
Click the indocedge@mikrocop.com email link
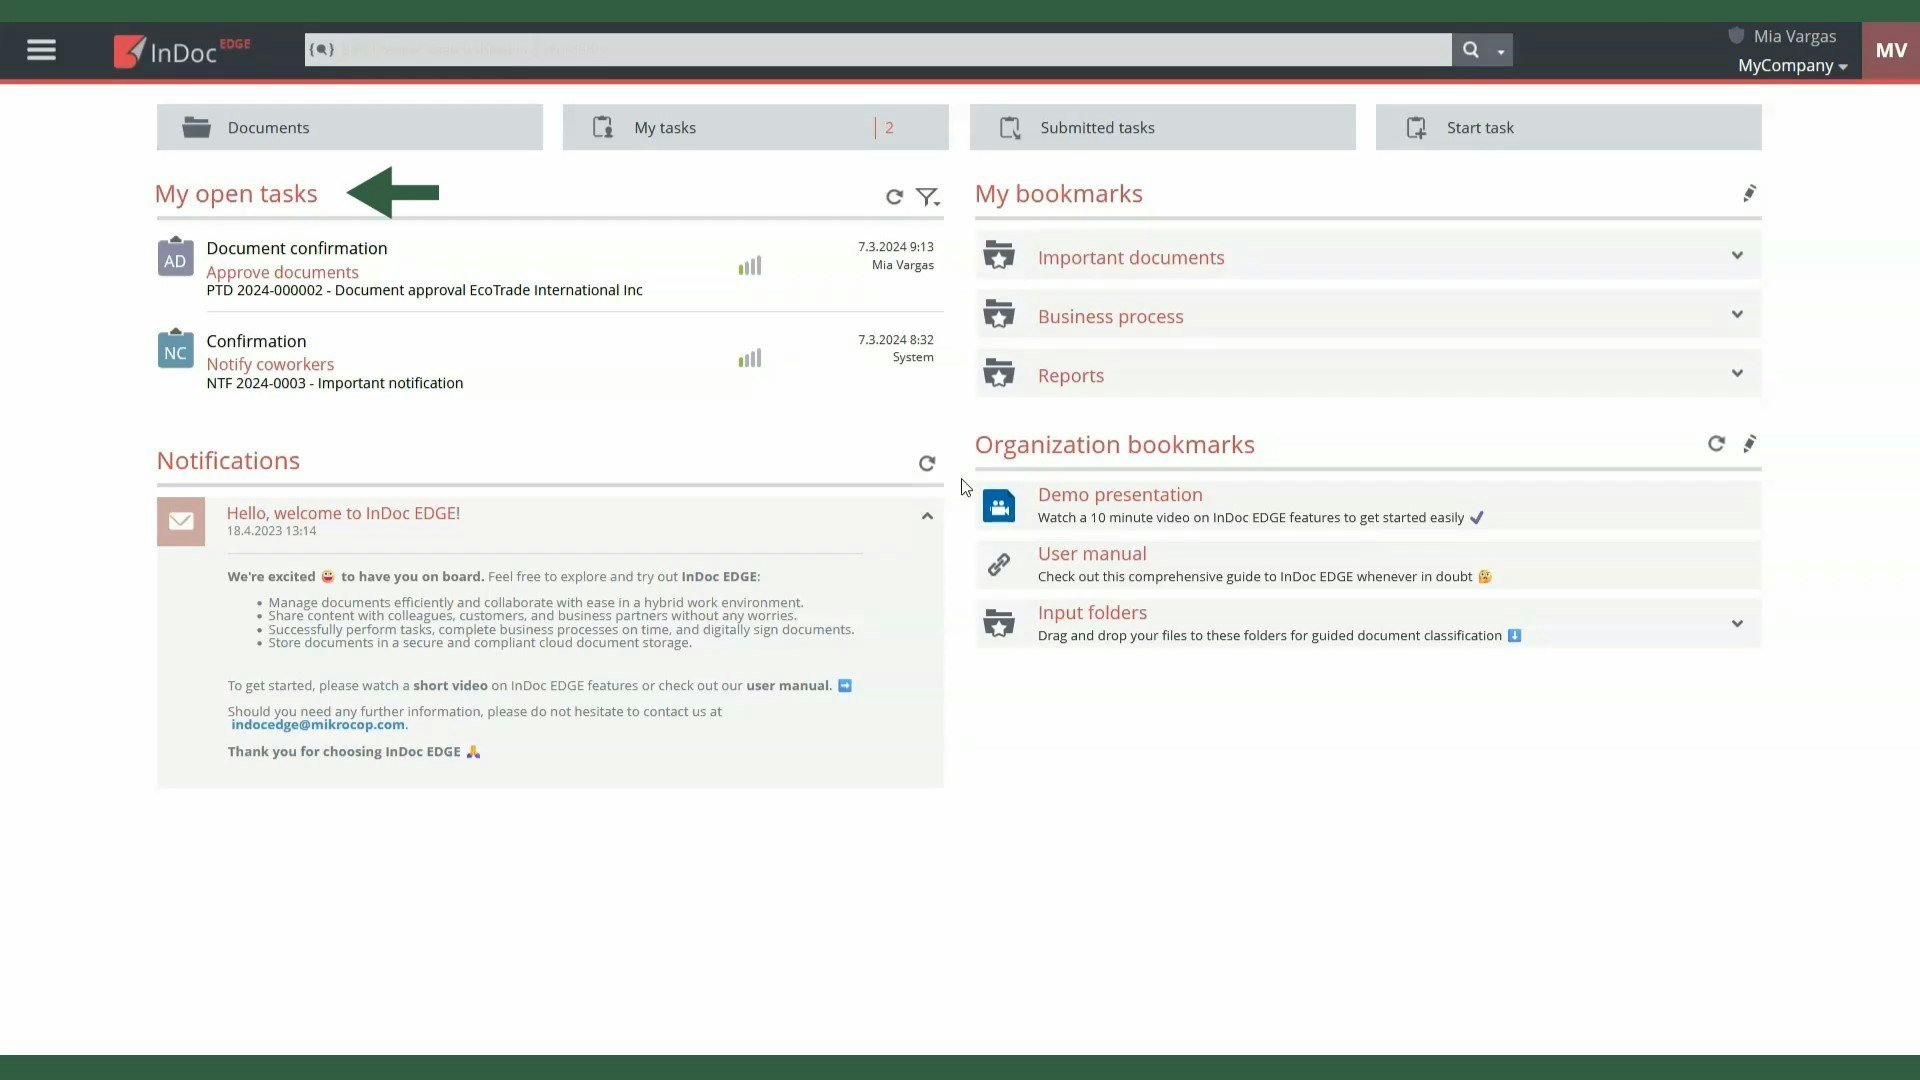click(x=318, y=725)
